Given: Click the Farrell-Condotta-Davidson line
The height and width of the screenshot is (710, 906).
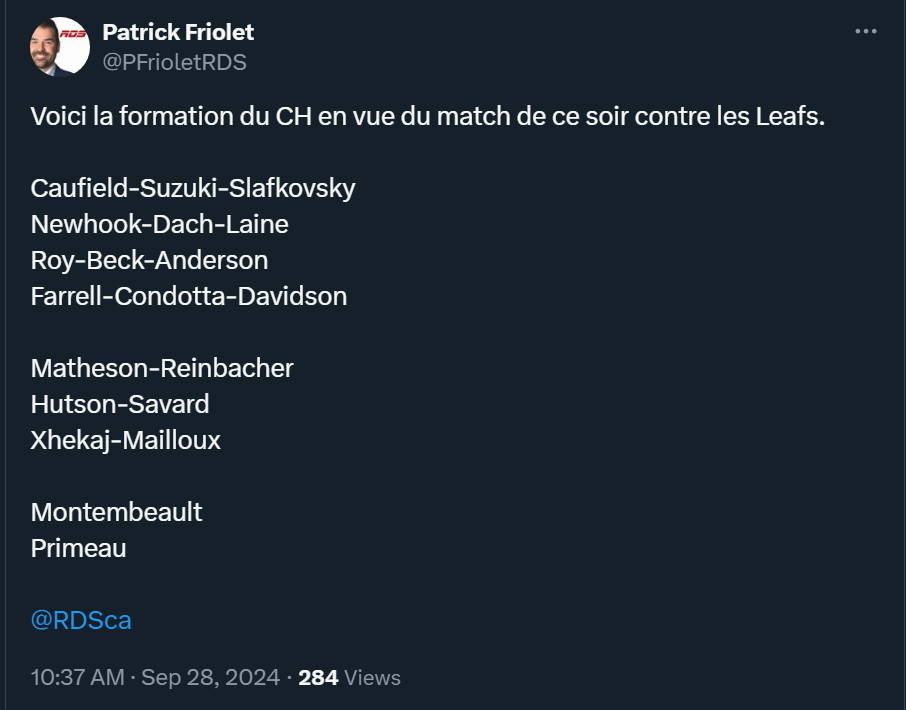Looking at the screenshot, I should [189, 296].
